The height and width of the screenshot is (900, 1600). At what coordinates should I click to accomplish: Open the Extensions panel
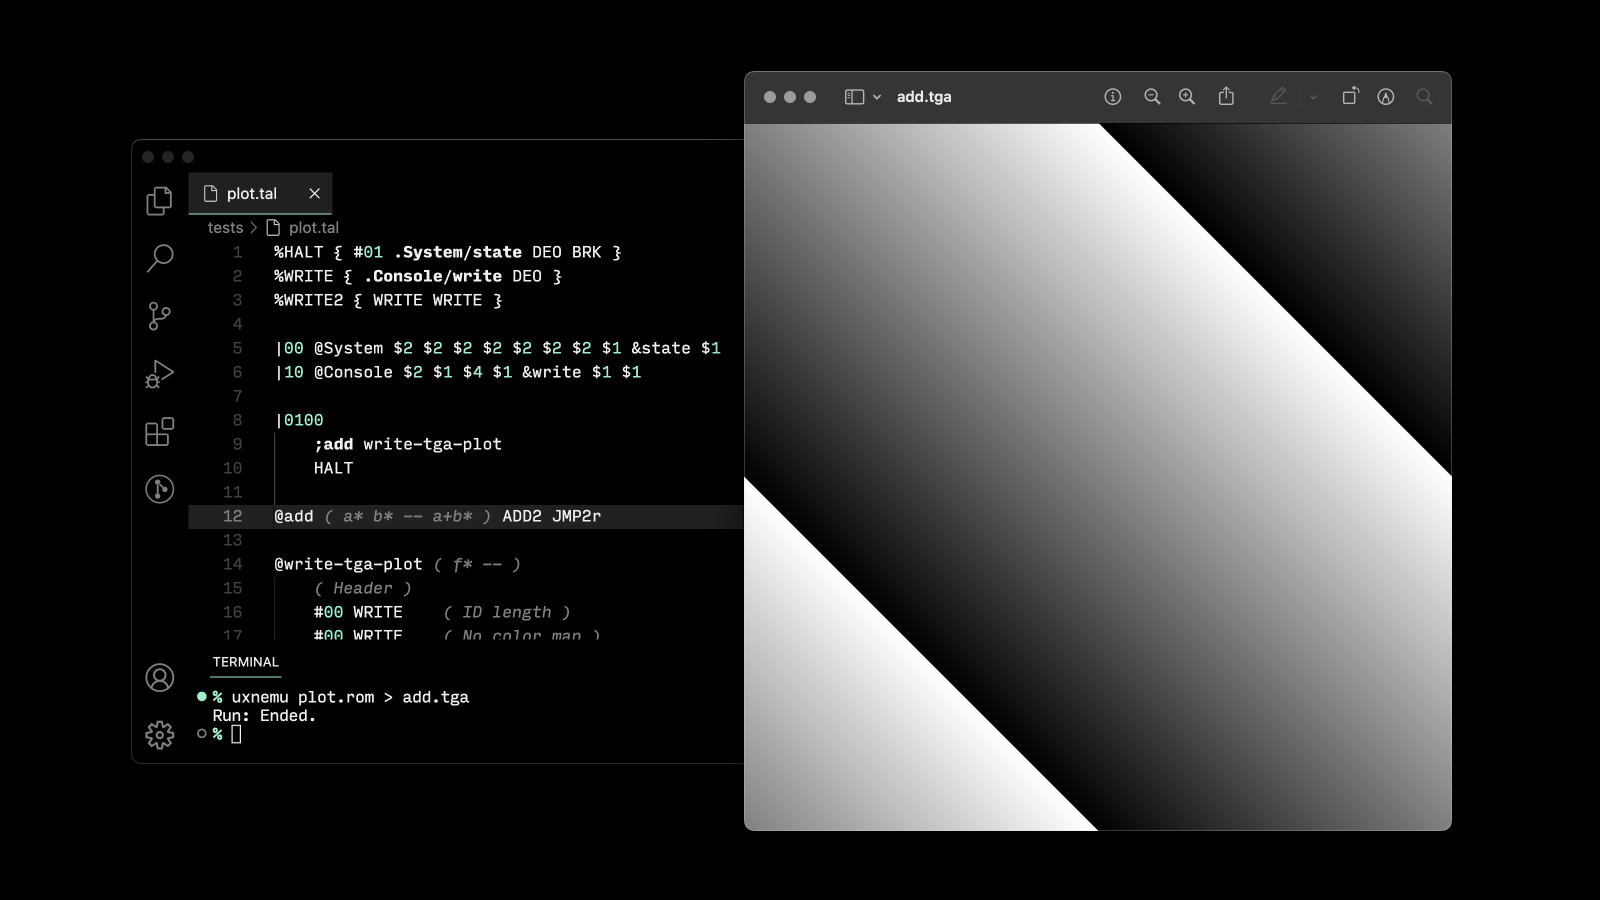[159, 432]
